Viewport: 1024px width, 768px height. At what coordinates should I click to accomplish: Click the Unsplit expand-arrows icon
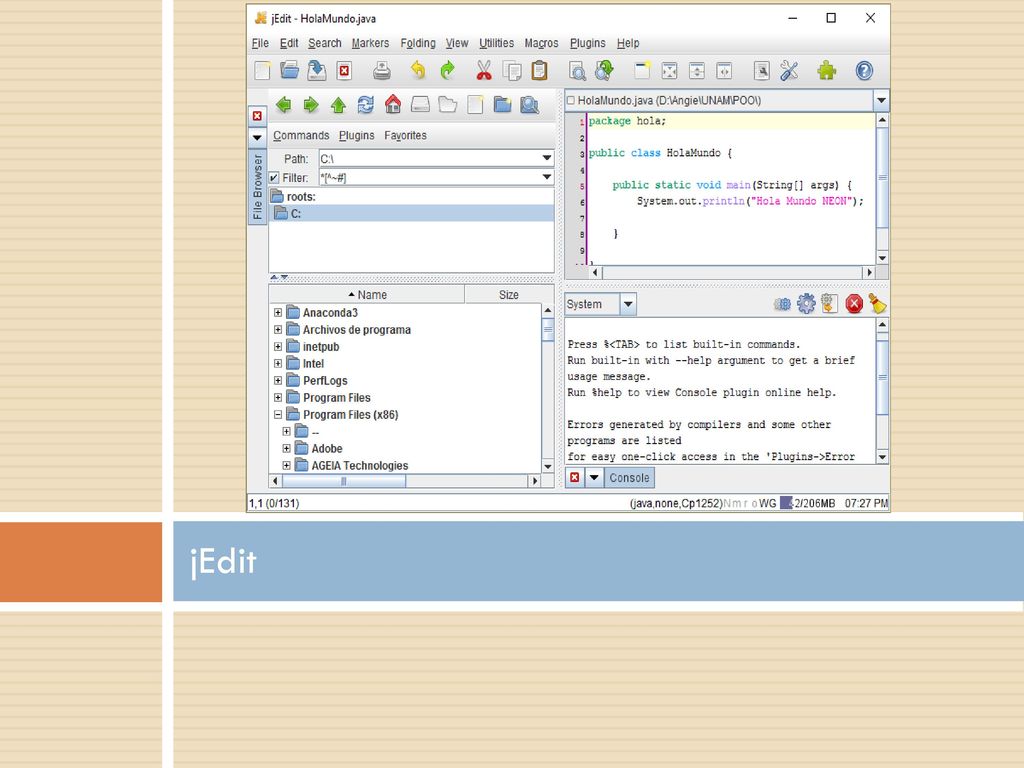point(669,71)
